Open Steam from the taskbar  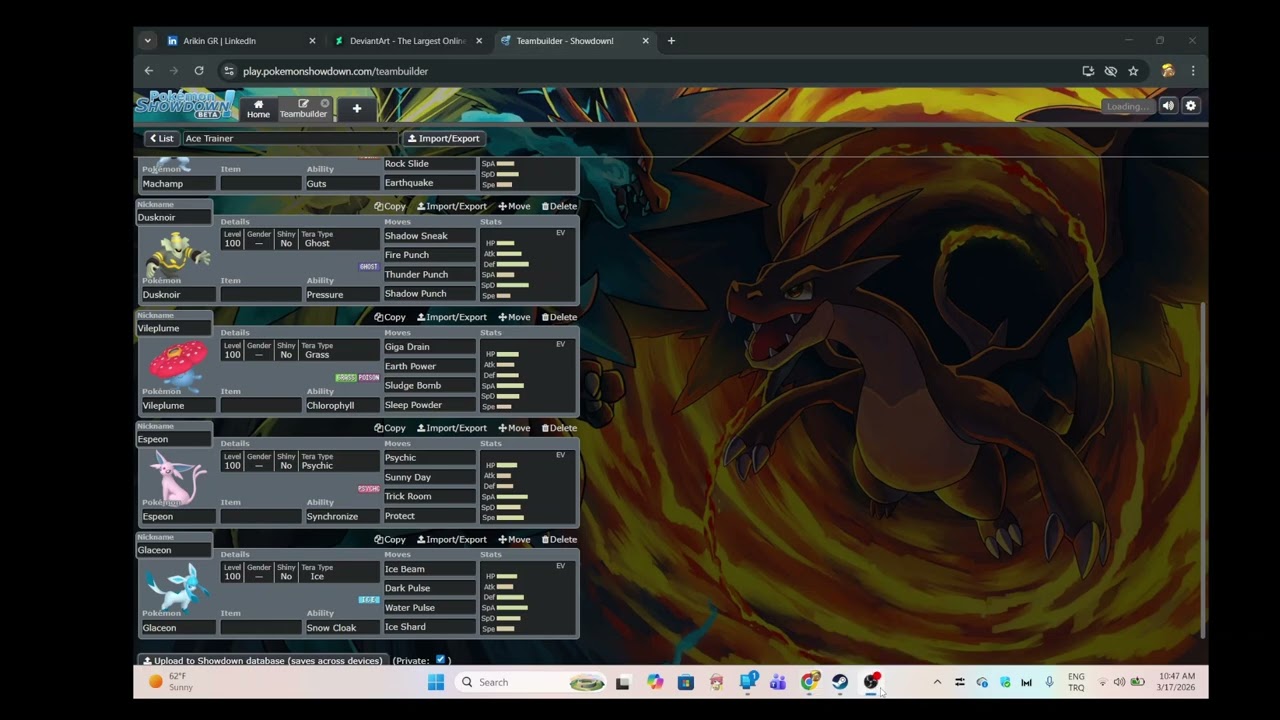point(840,682)
